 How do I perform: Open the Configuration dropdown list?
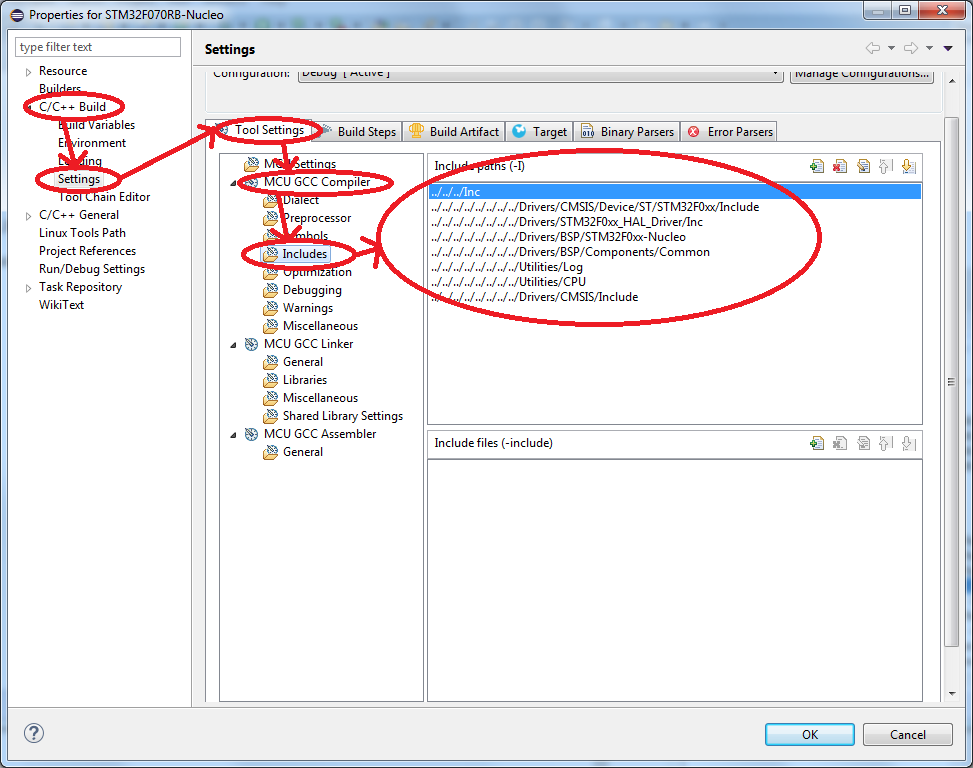click(776, 74)
